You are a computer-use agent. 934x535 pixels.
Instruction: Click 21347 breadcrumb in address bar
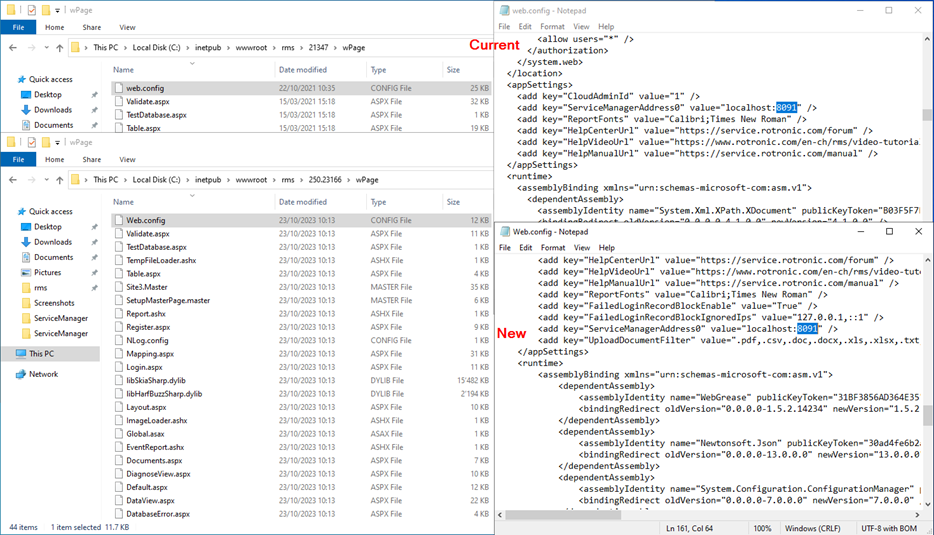pyautogui.click(x=318, y=48)
